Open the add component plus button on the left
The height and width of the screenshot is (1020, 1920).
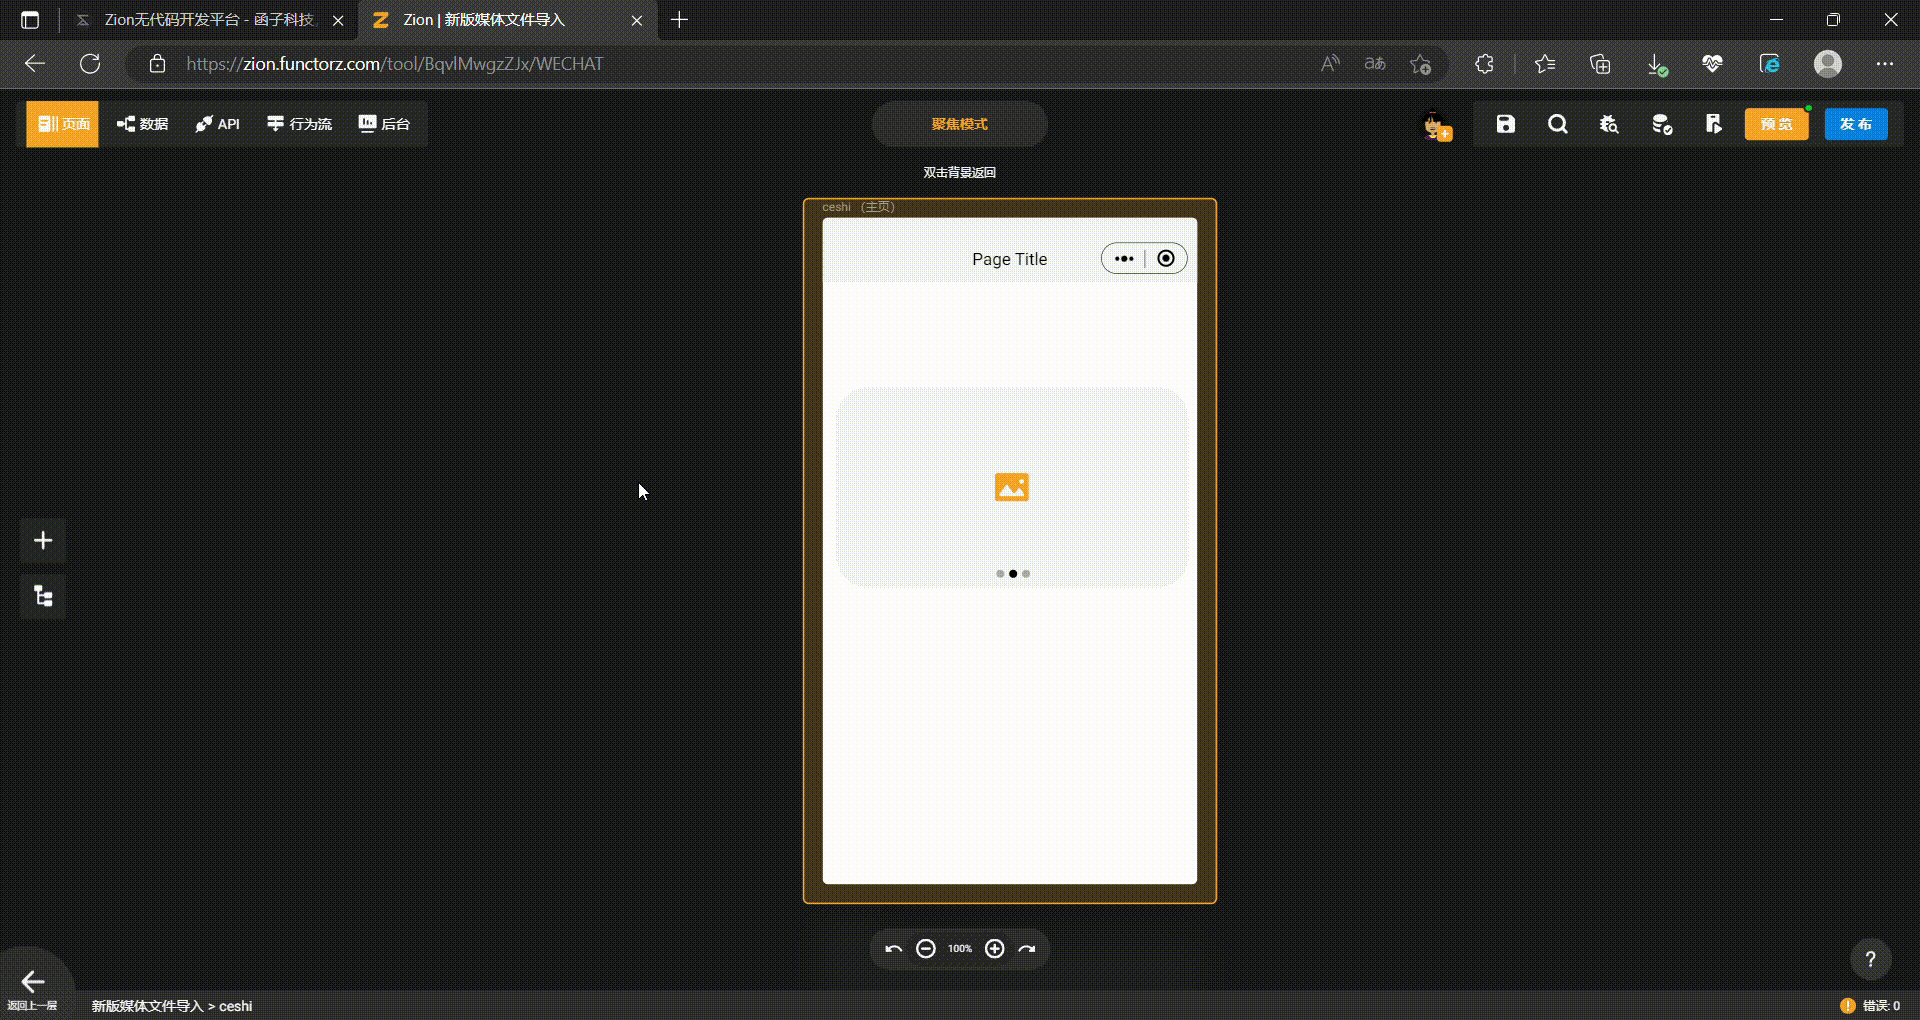pyautogui.click(x=43, y=541)
